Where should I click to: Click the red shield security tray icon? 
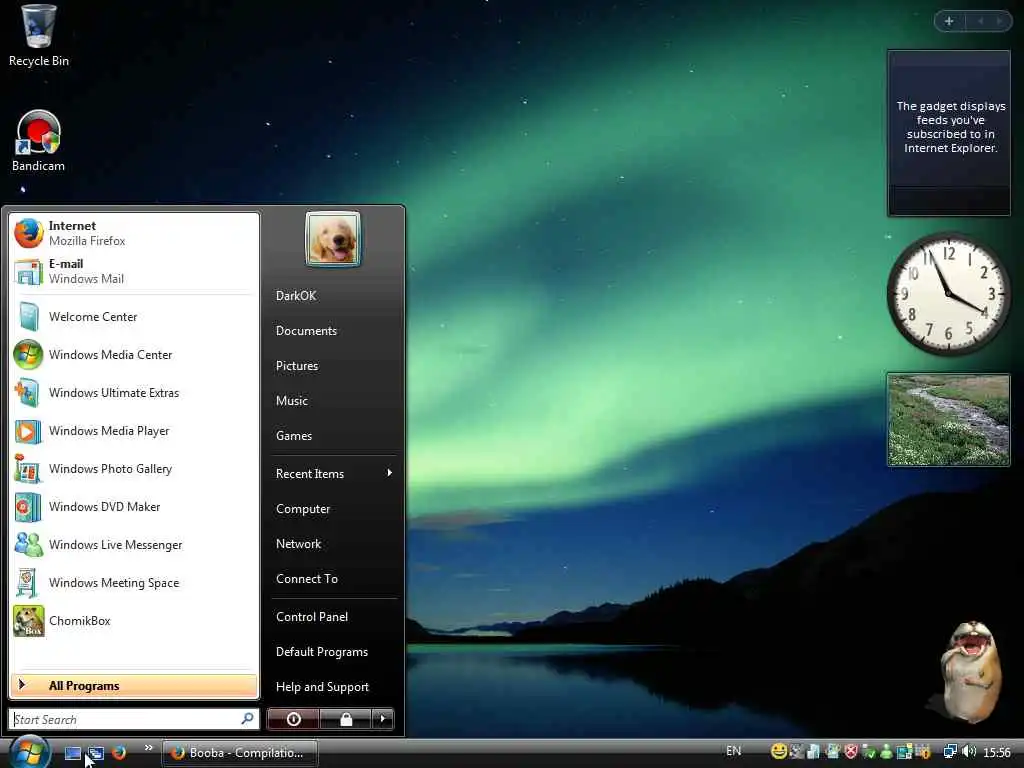851,752
